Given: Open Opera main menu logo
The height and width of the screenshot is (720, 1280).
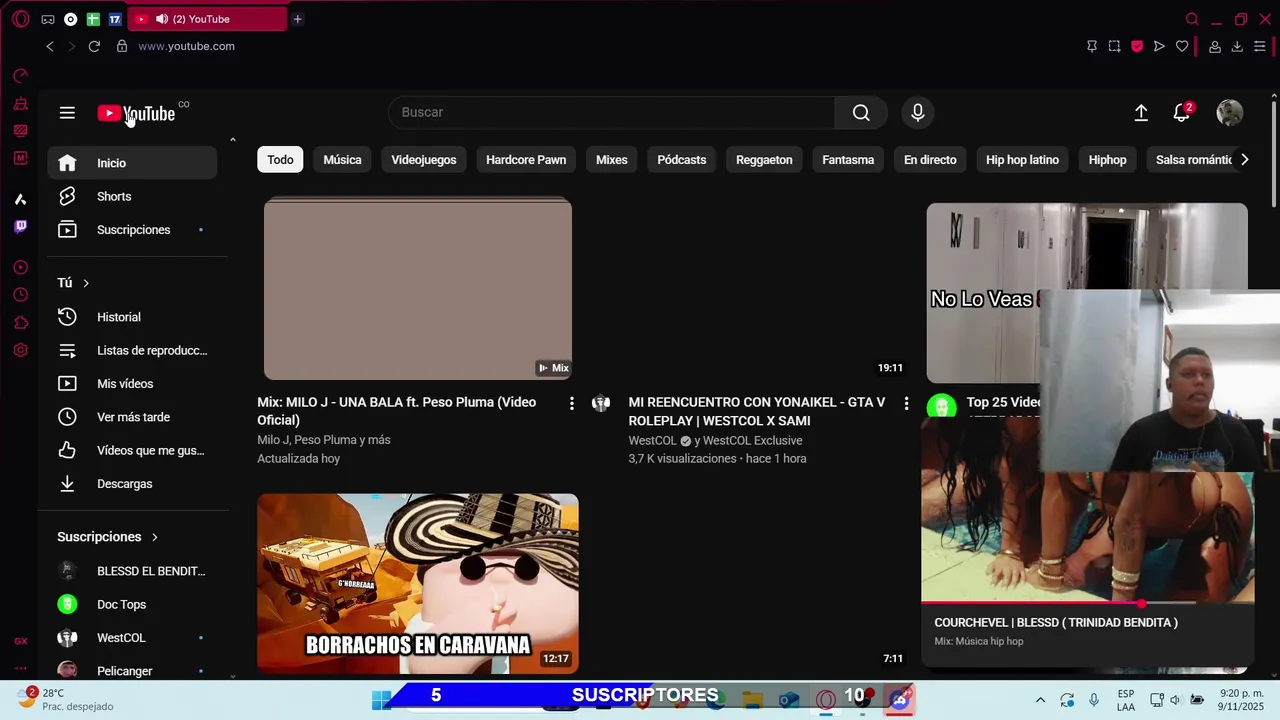Looking at the screenshot, I should [21, 19].
